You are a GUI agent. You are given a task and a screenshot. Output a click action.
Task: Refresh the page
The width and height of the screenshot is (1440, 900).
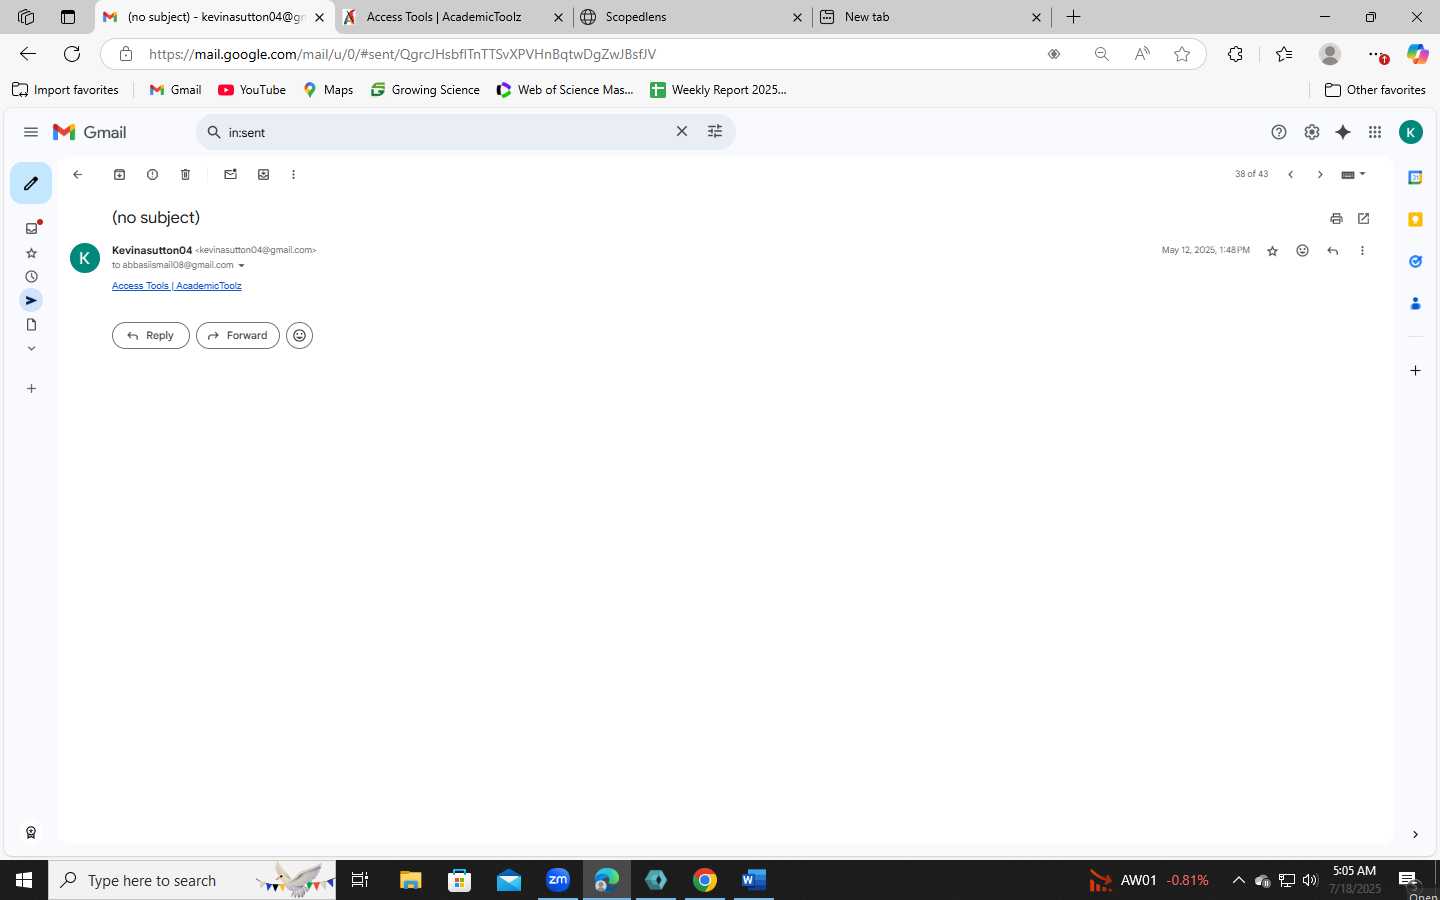click(72, 54)
